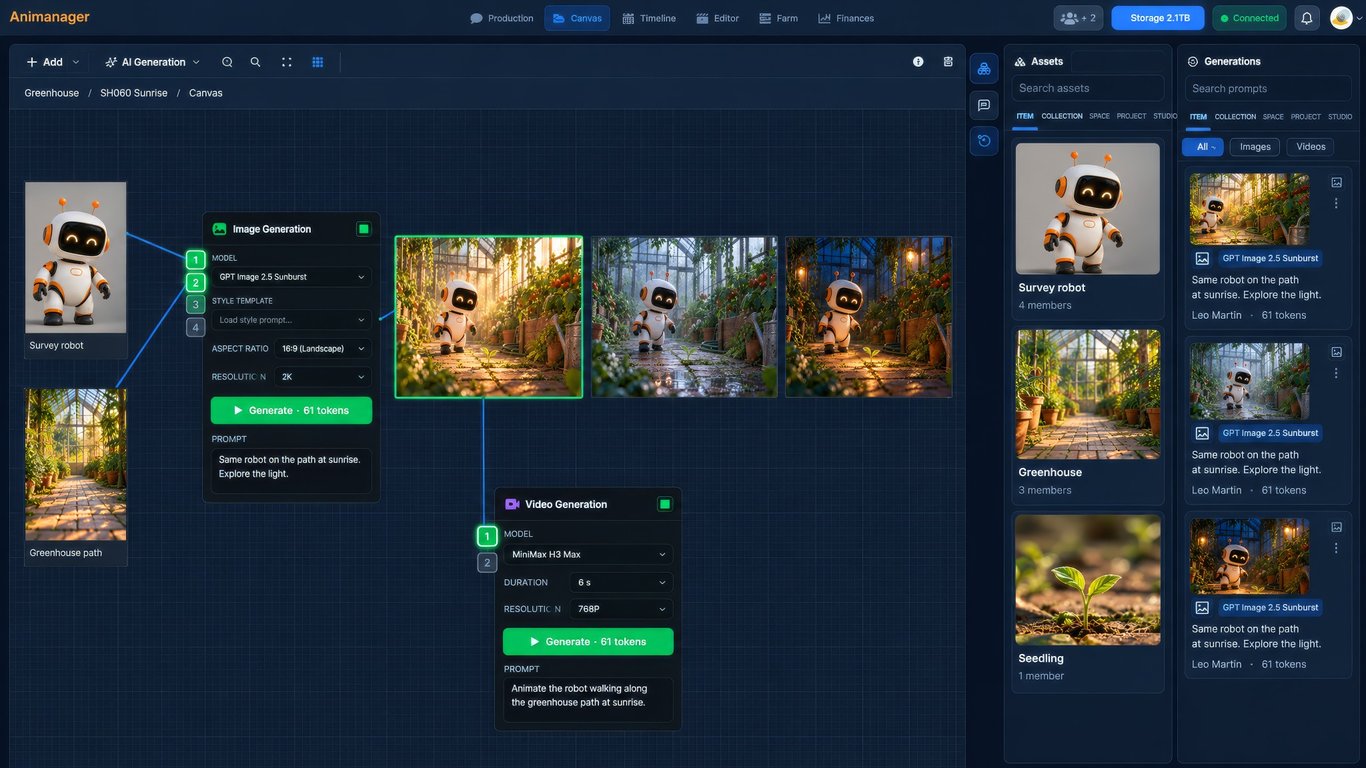This screenshot has width=1366, height=768.
Task: Open the 6 s duration dropdown
Action: click(x=621, y=582)
